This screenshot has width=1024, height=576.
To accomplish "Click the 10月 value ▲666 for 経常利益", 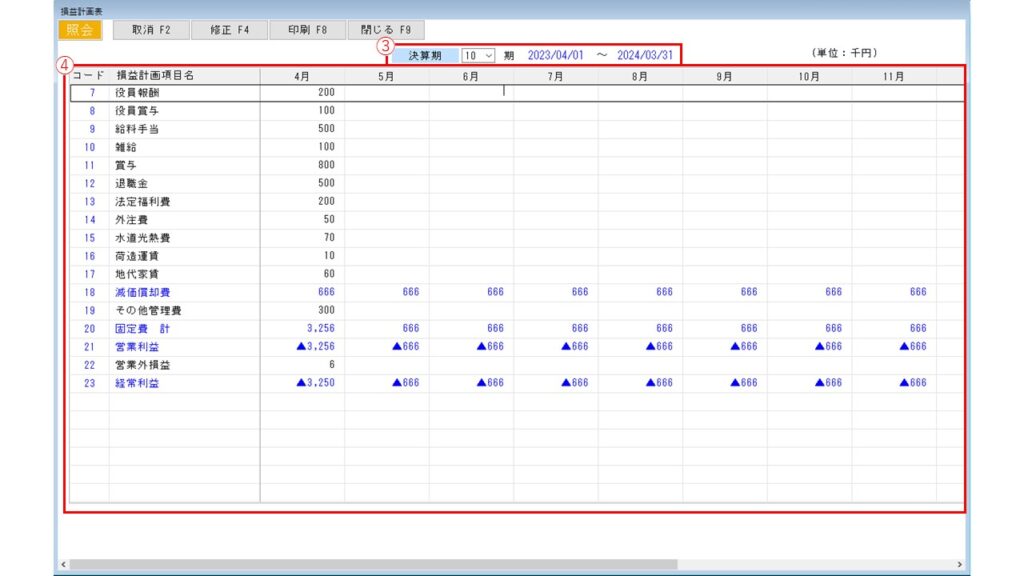I will click(x=828, y=383).
